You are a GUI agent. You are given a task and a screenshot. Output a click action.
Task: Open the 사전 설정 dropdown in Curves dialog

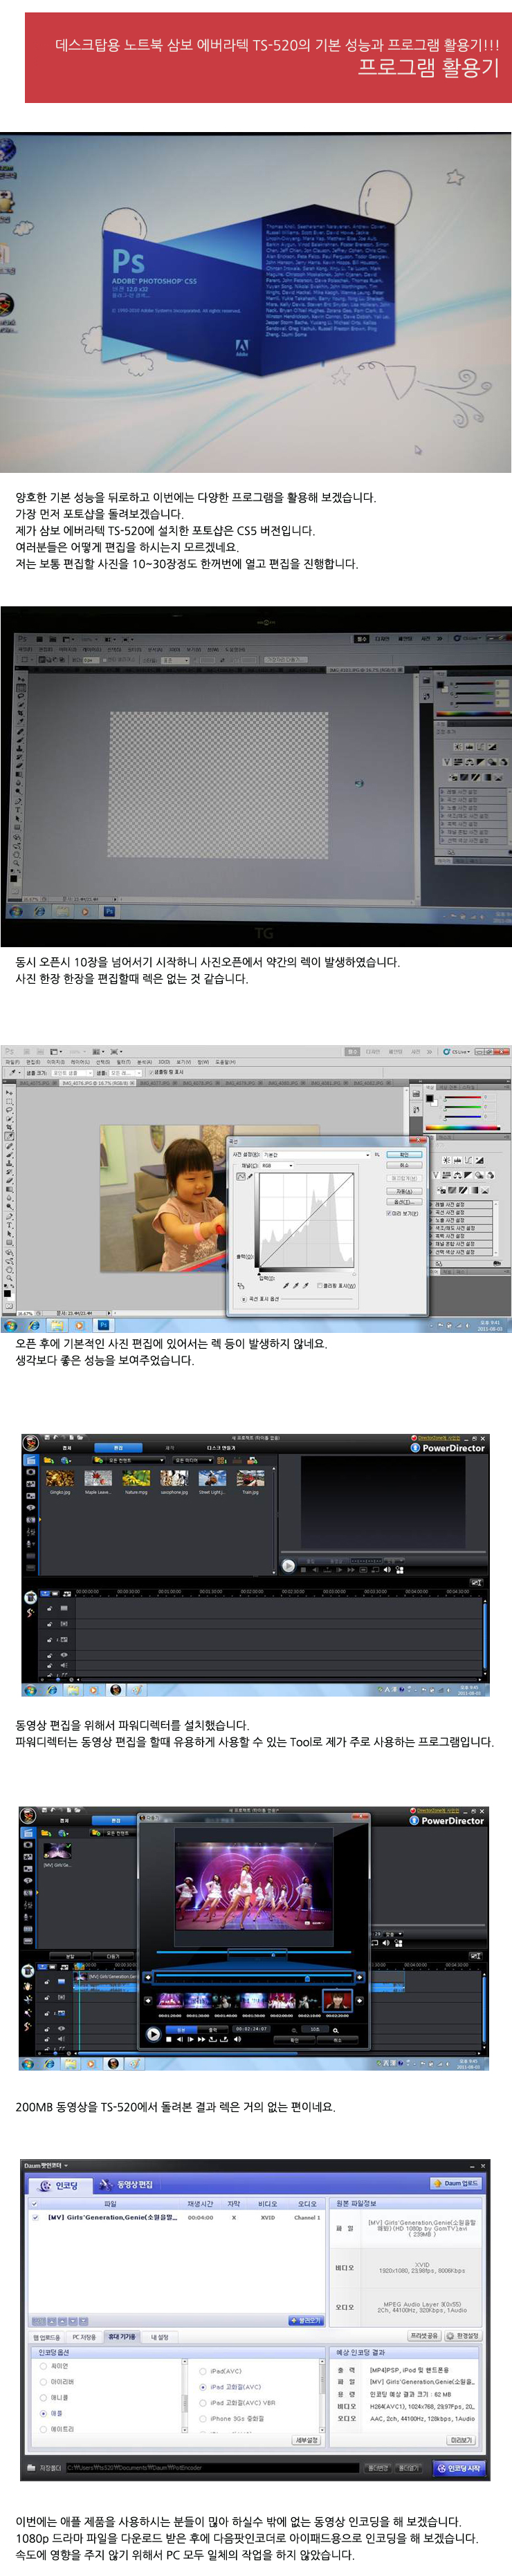[x=317, y=1155]
